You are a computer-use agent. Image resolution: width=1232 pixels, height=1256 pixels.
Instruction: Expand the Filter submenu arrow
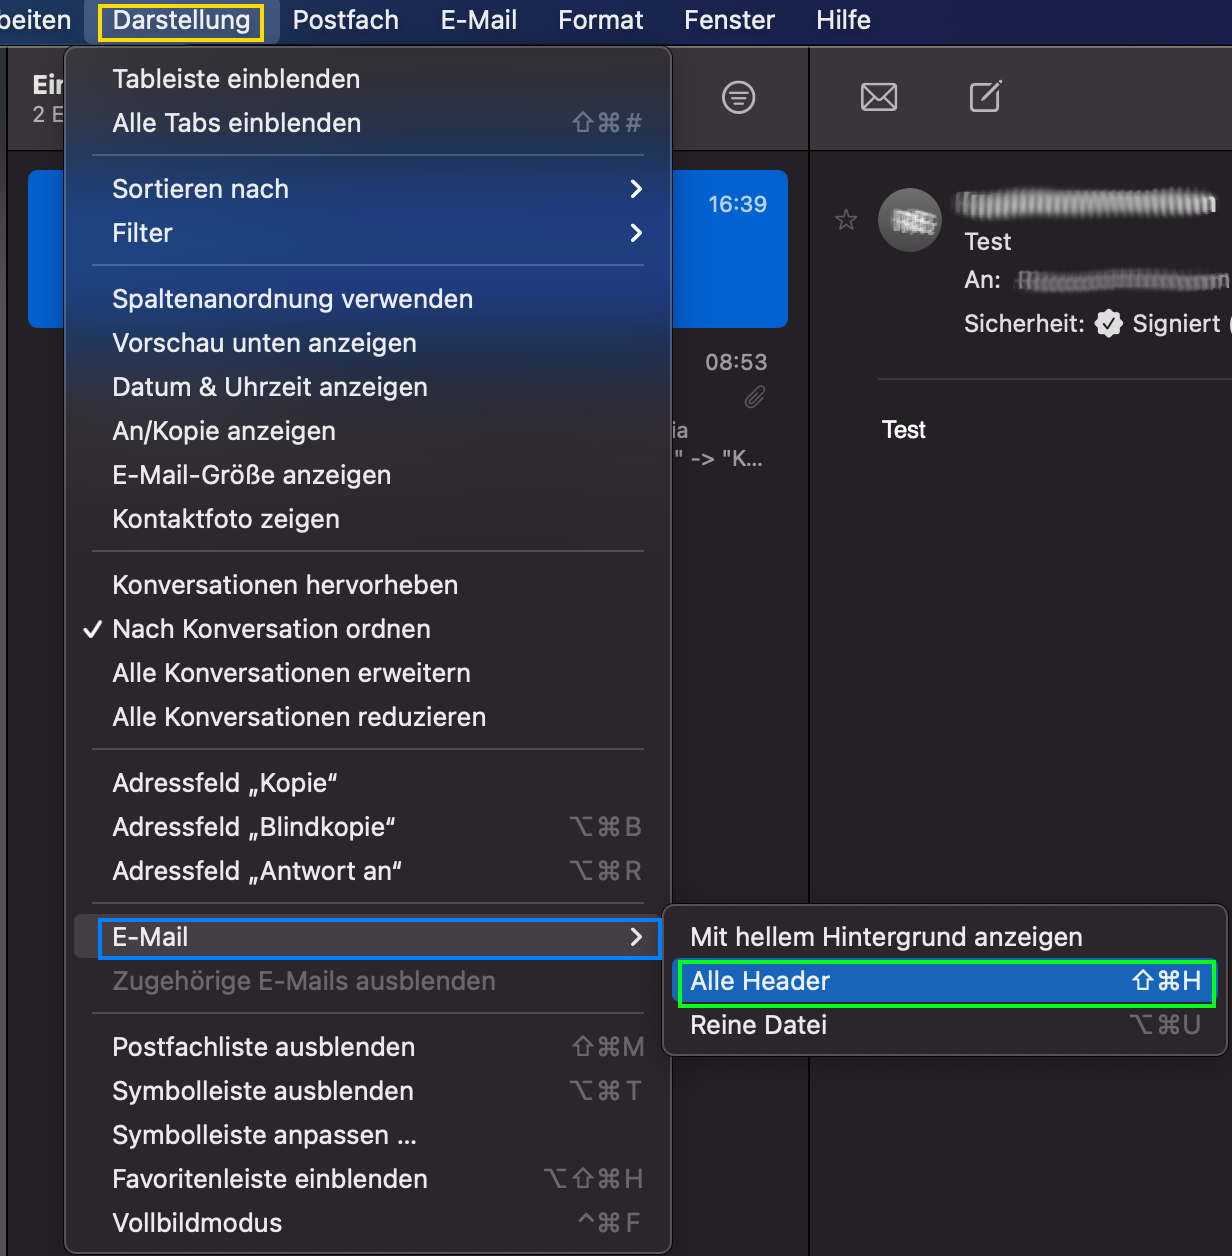click(636, 233)
